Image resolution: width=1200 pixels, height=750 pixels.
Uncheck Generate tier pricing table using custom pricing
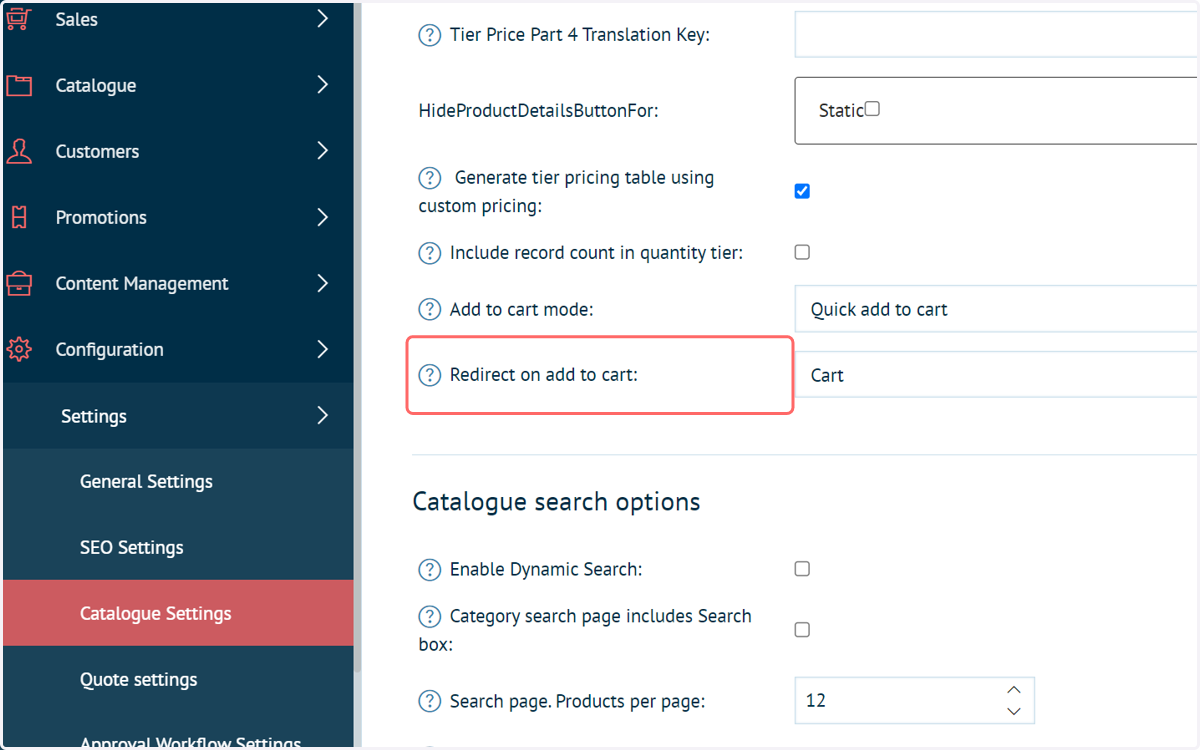802,191
